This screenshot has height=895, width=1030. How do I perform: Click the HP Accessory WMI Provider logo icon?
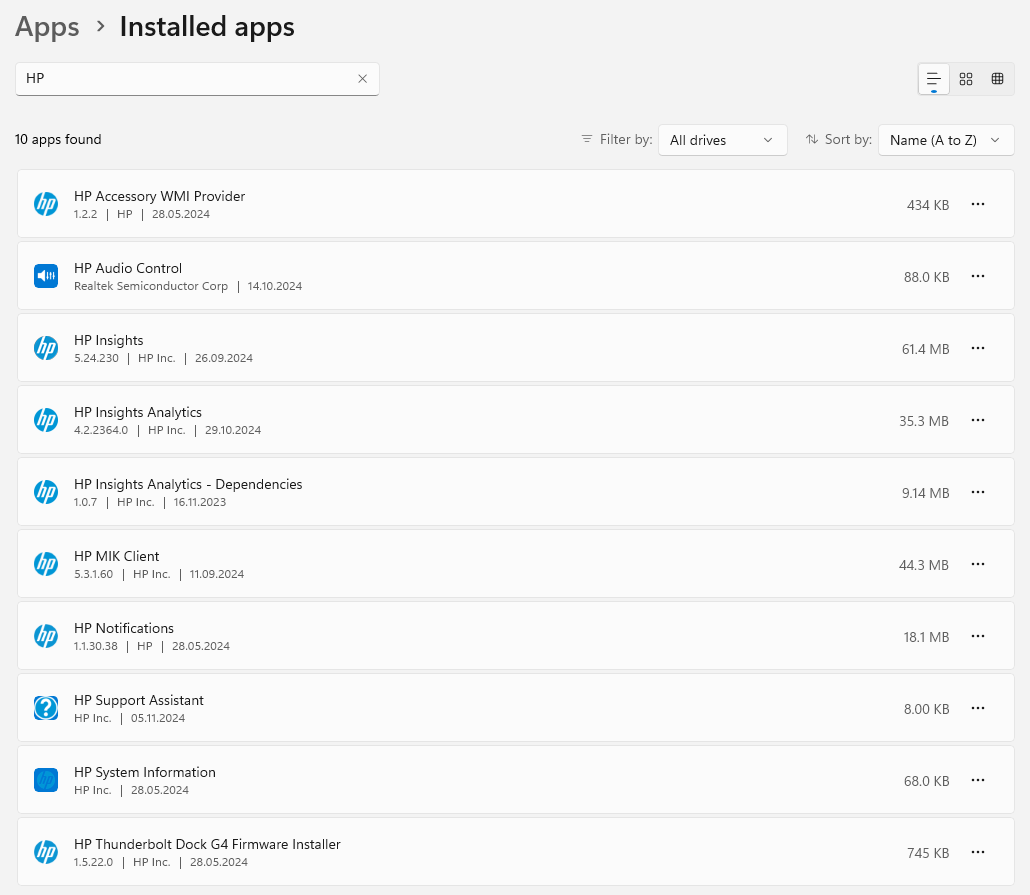(46, 204)
